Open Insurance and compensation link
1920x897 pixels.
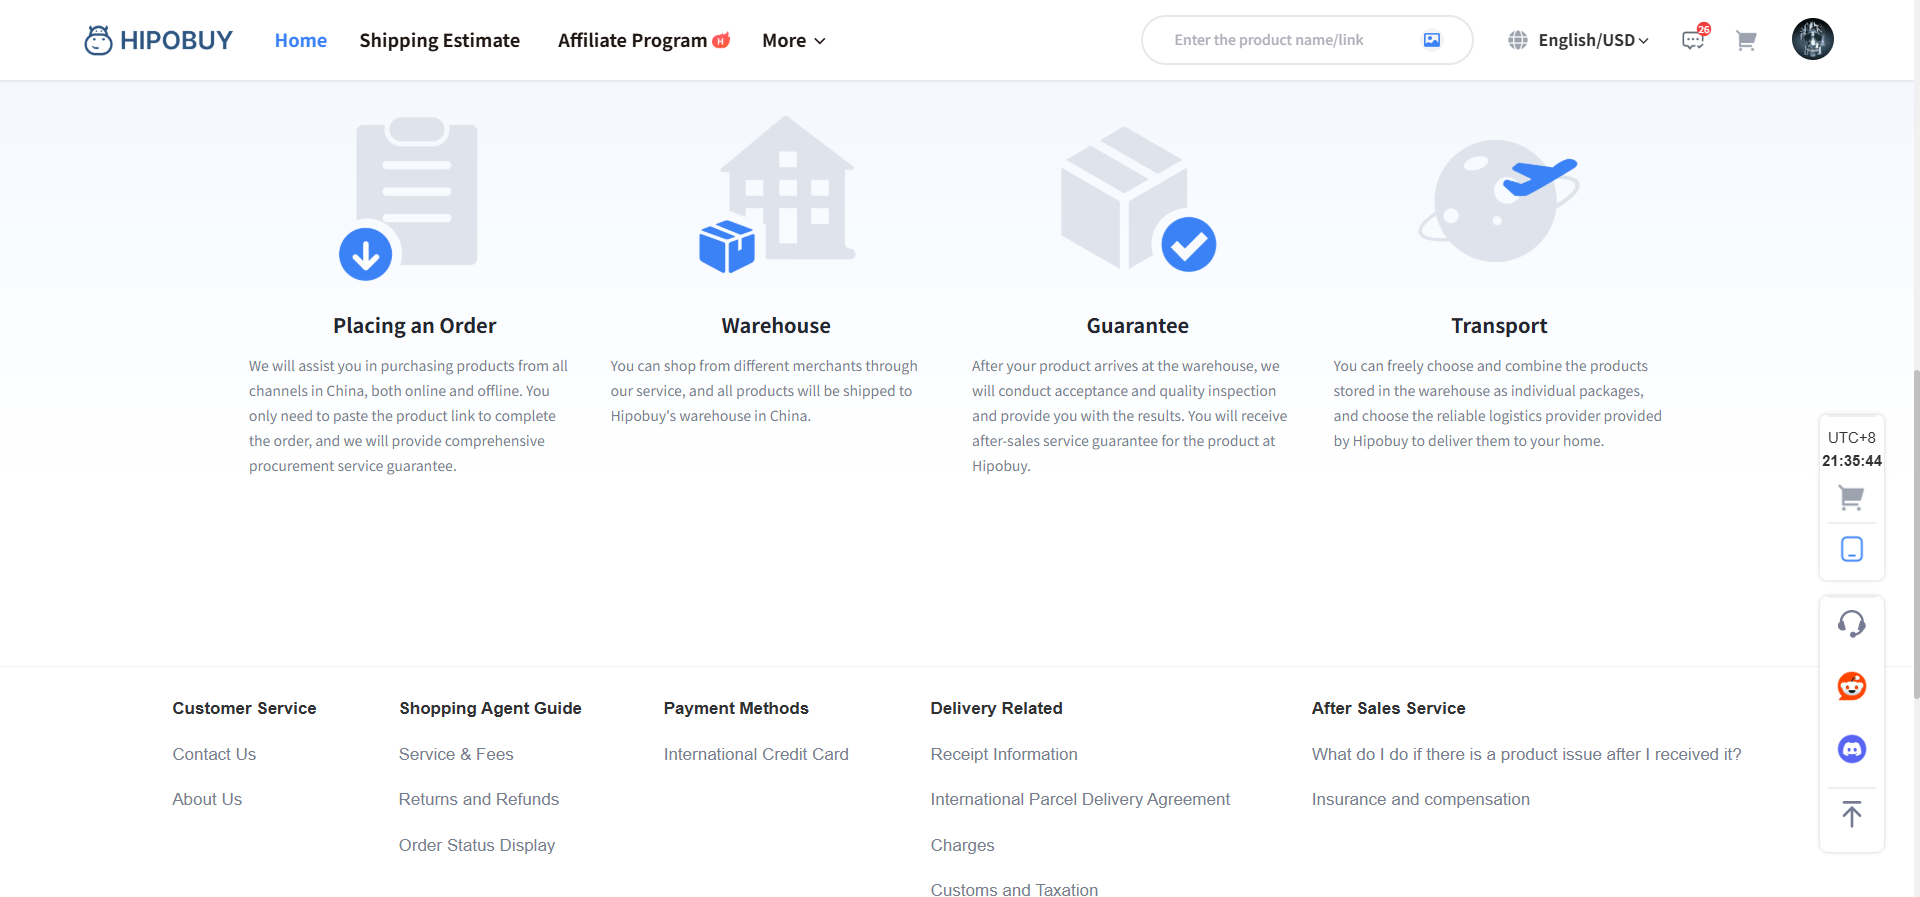pos(1420,799)
